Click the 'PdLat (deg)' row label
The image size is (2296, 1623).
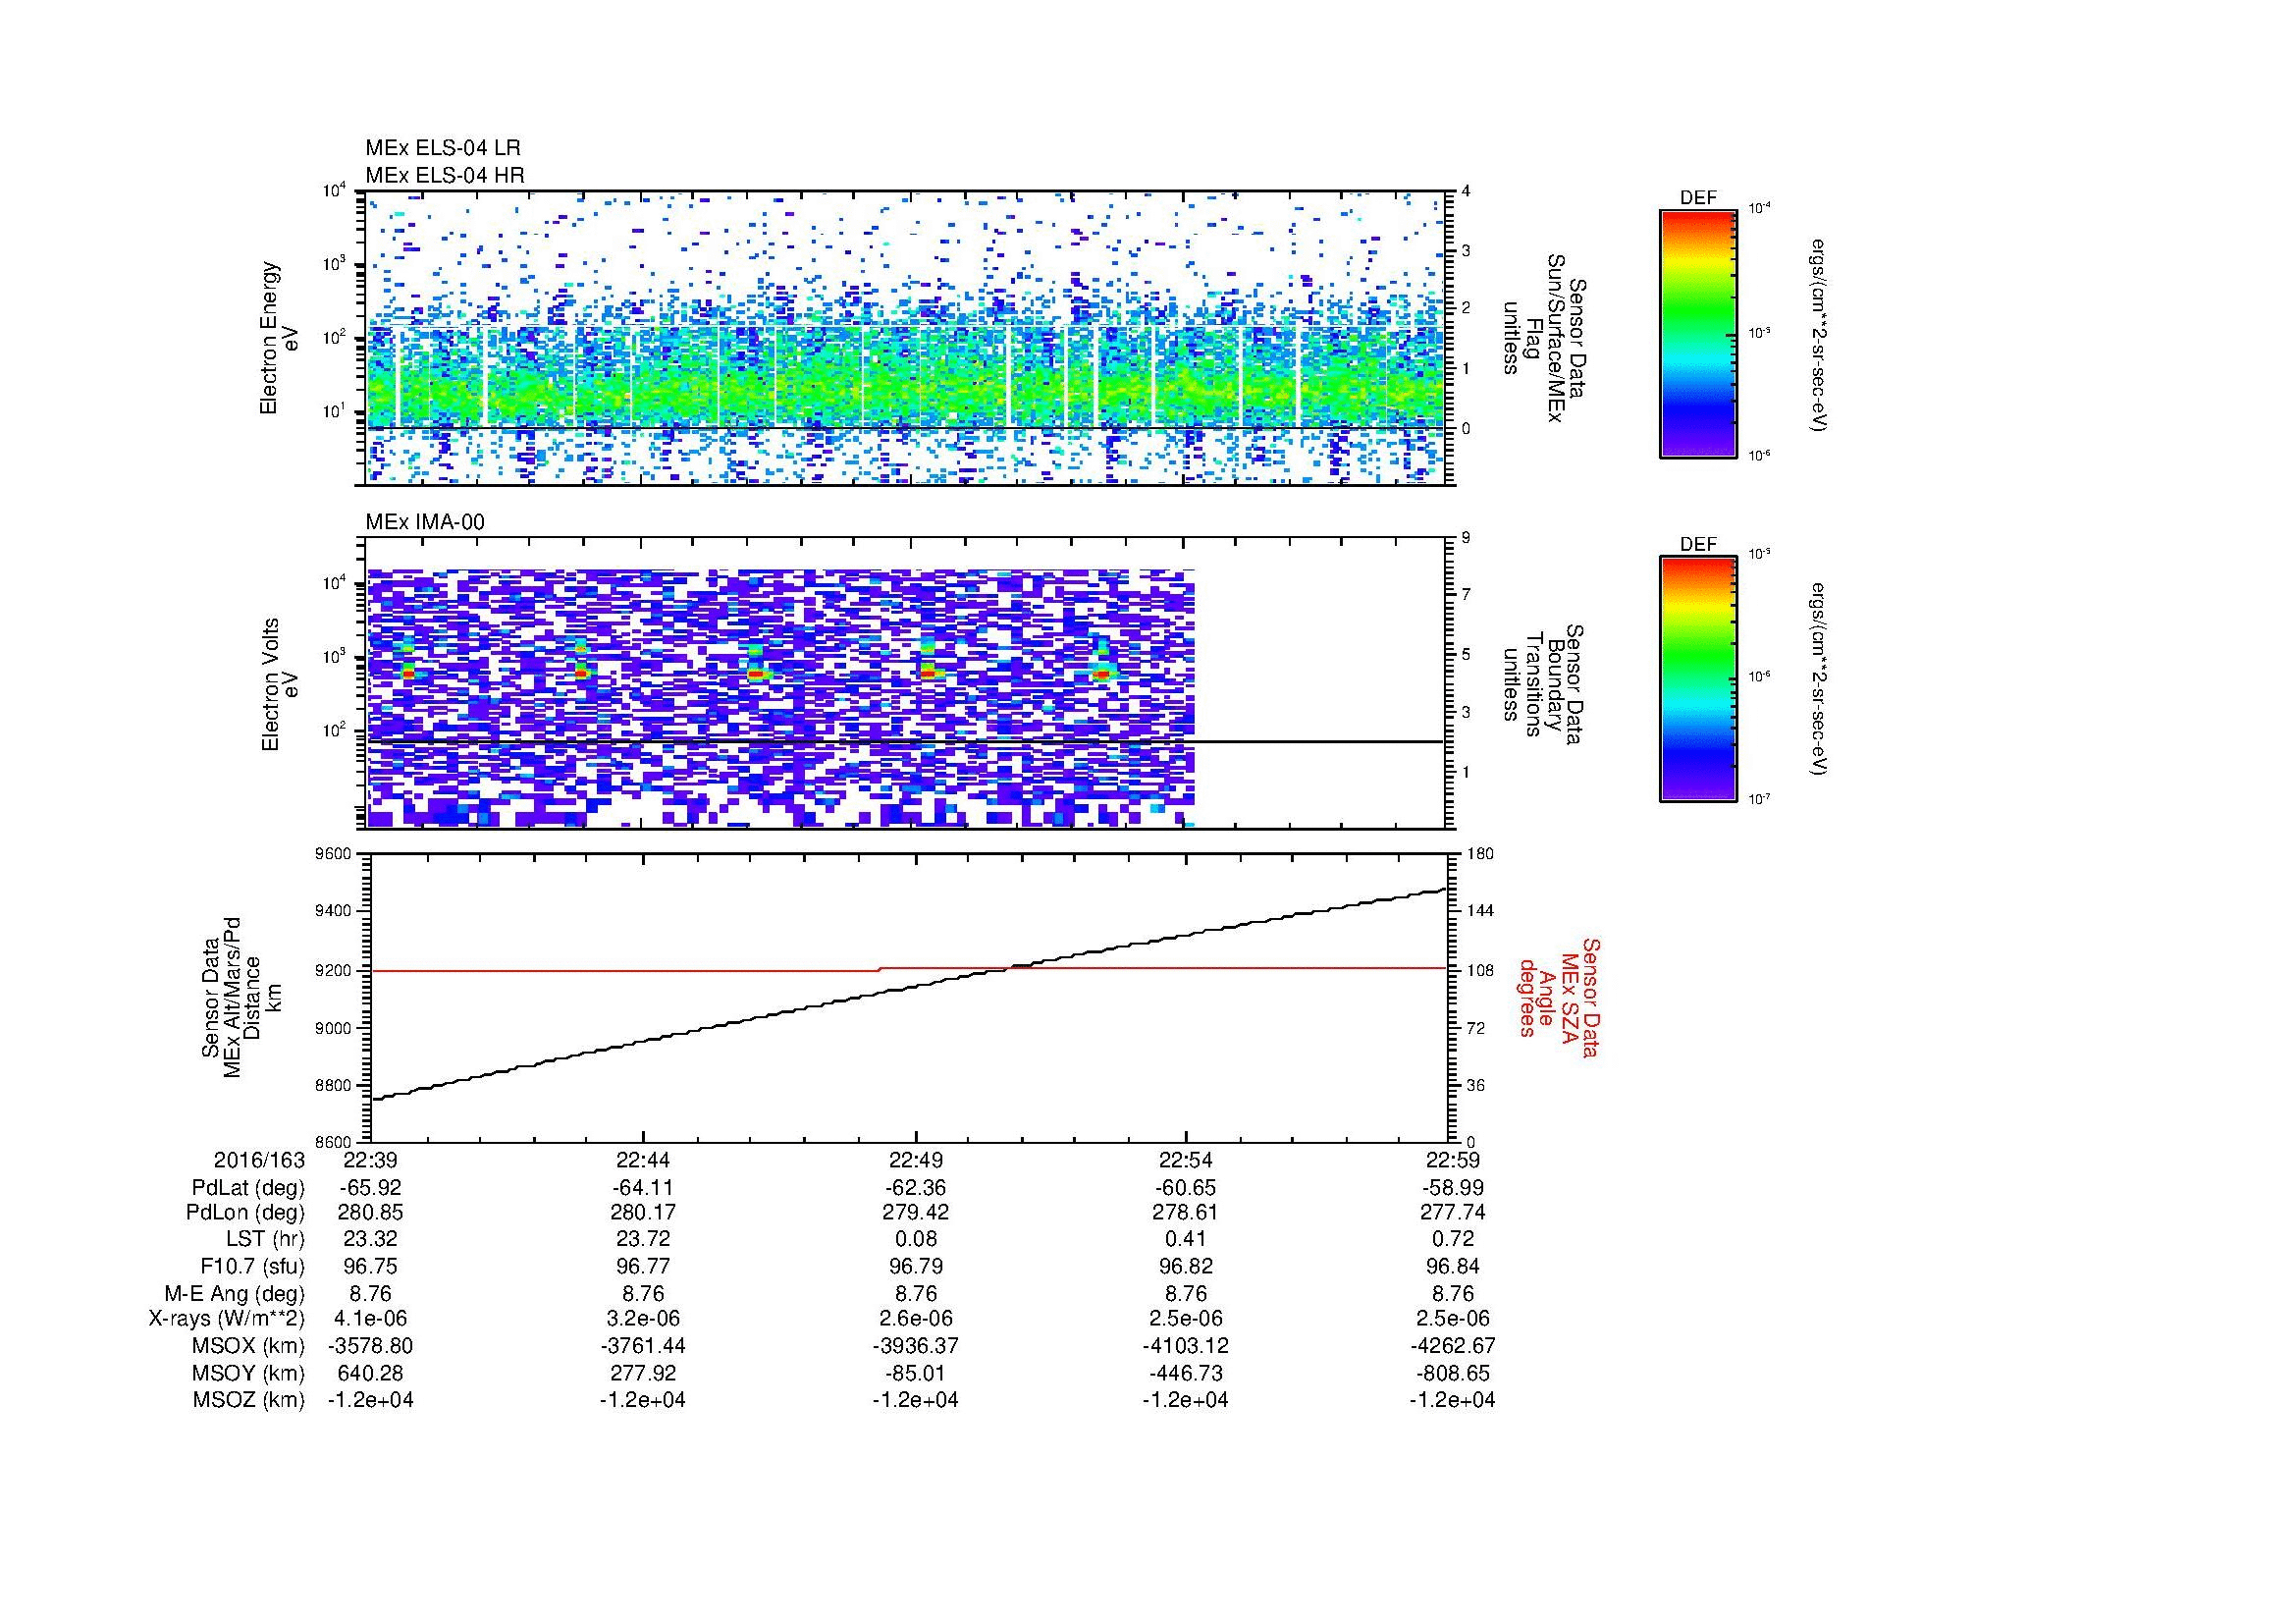pyautogui.click(x=248, y=1188)
